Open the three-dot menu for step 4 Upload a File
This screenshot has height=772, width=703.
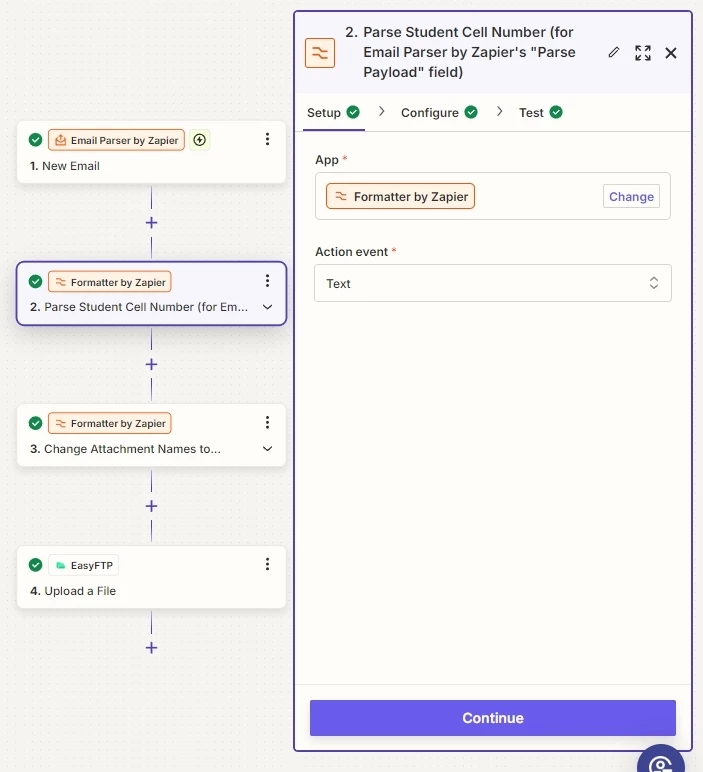(267, 564)
